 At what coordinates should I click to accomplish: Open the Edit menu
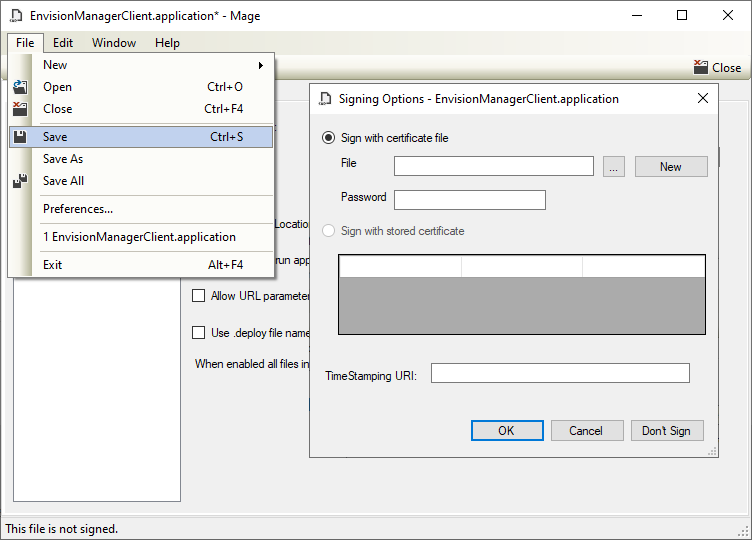[x=63, y=43]
